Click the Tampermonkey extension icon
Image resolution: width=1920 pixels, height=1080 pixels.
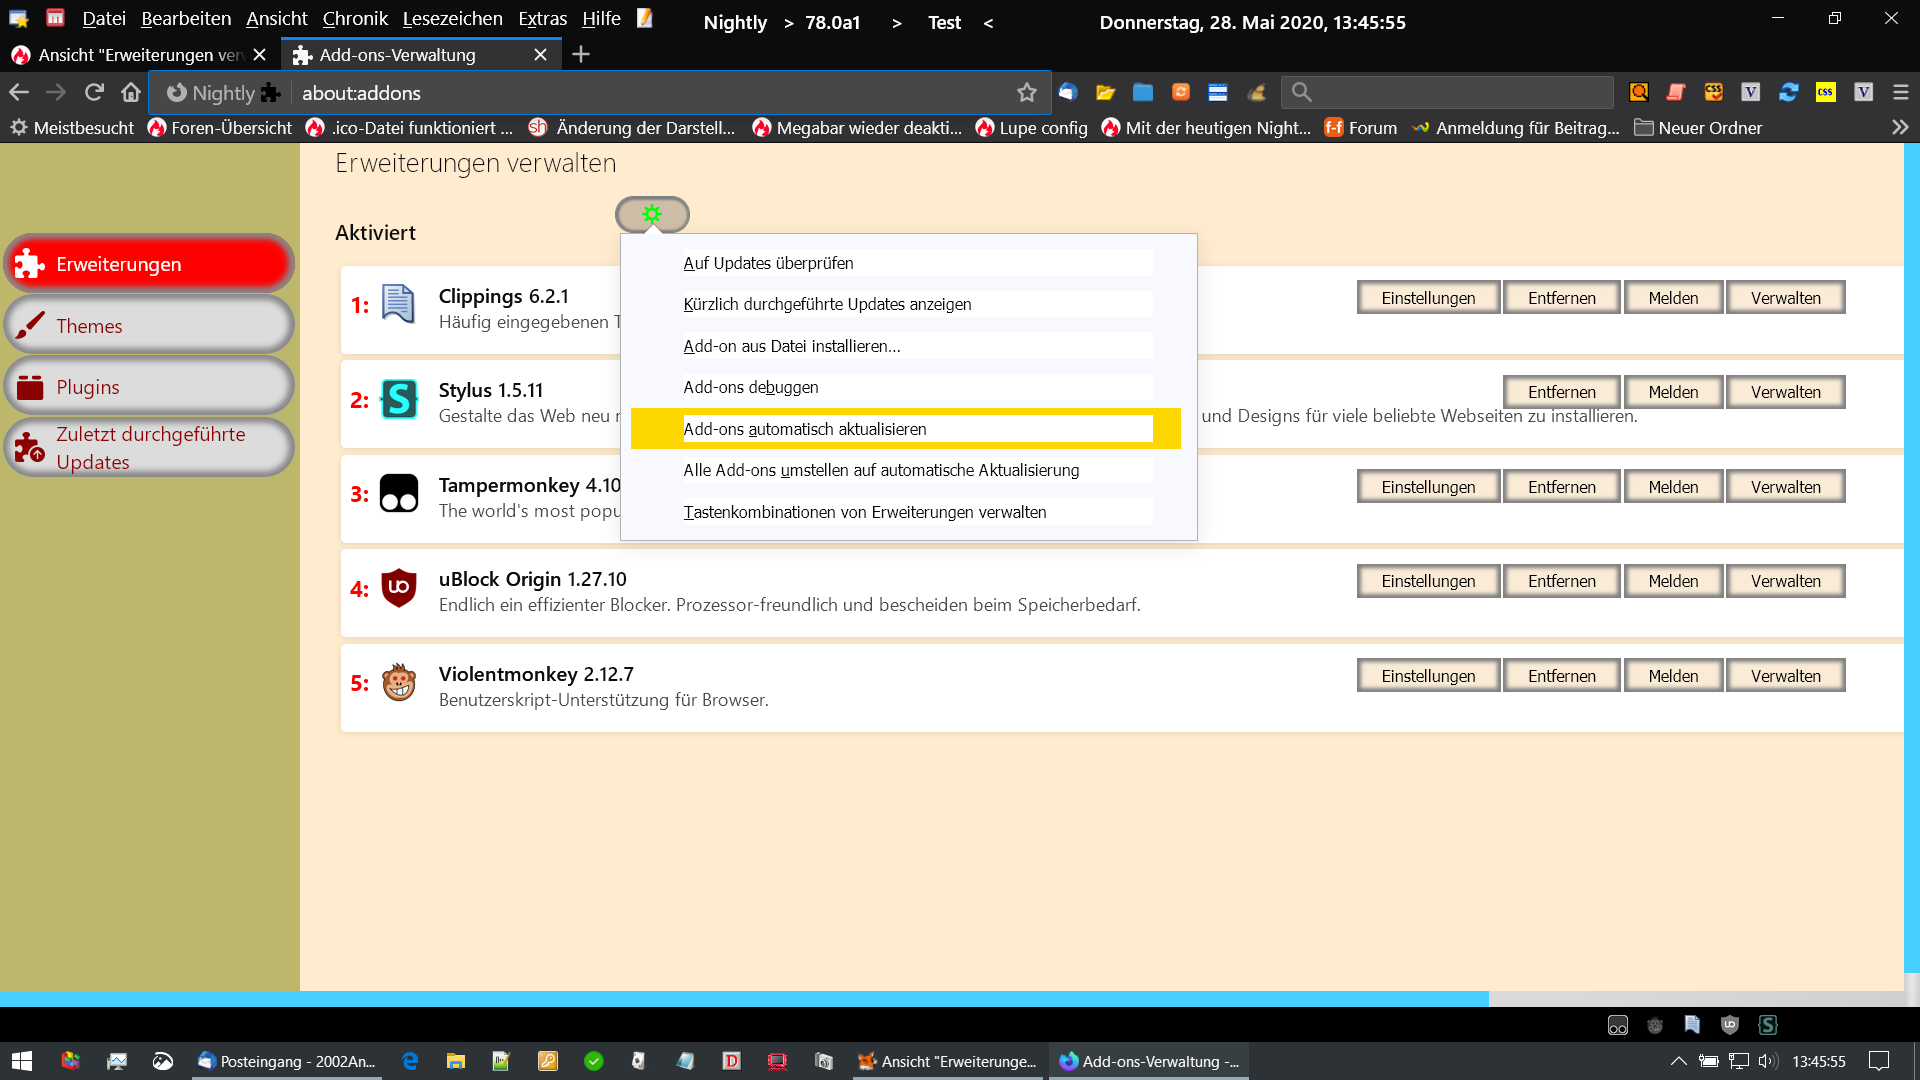[399, 493]
